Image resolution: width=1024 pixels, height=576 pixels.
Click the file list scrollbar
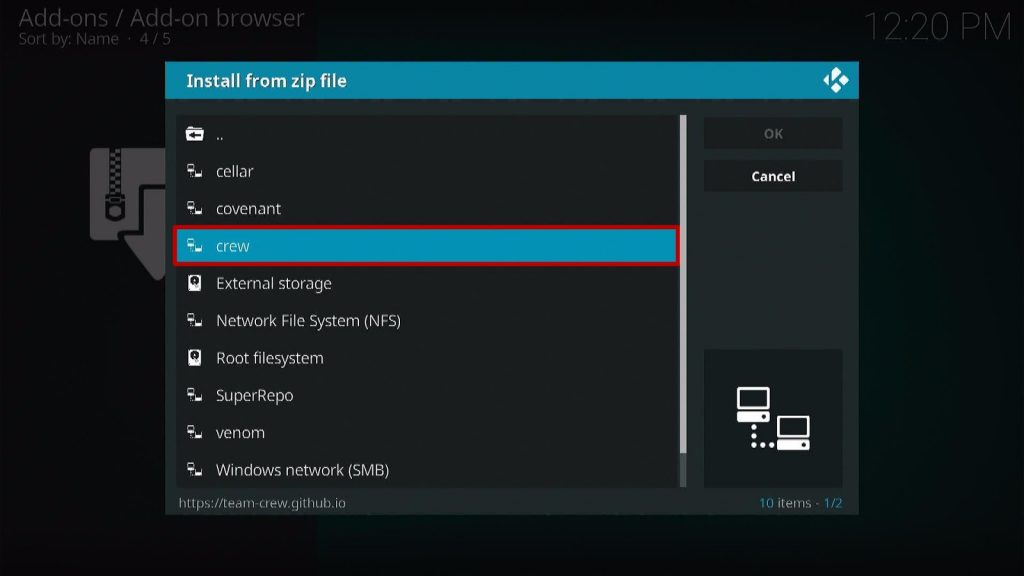(683, 300)
